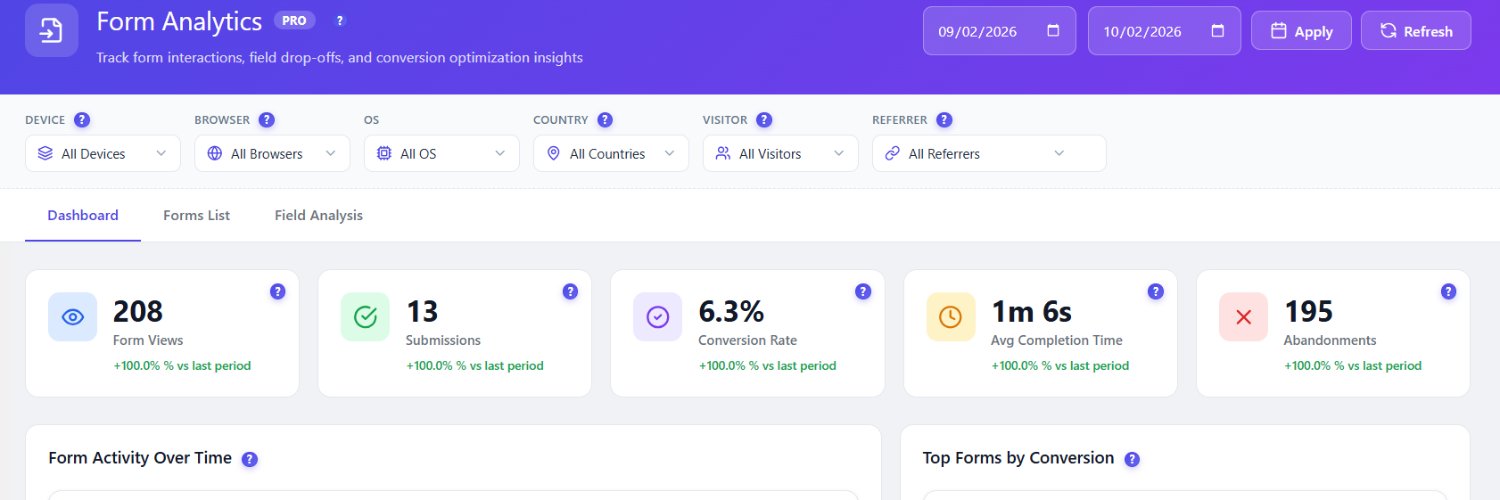This screenshot has width=1500, height=500.
Task: Open Referrer filter help icon
Action: (x=944, y=120)
